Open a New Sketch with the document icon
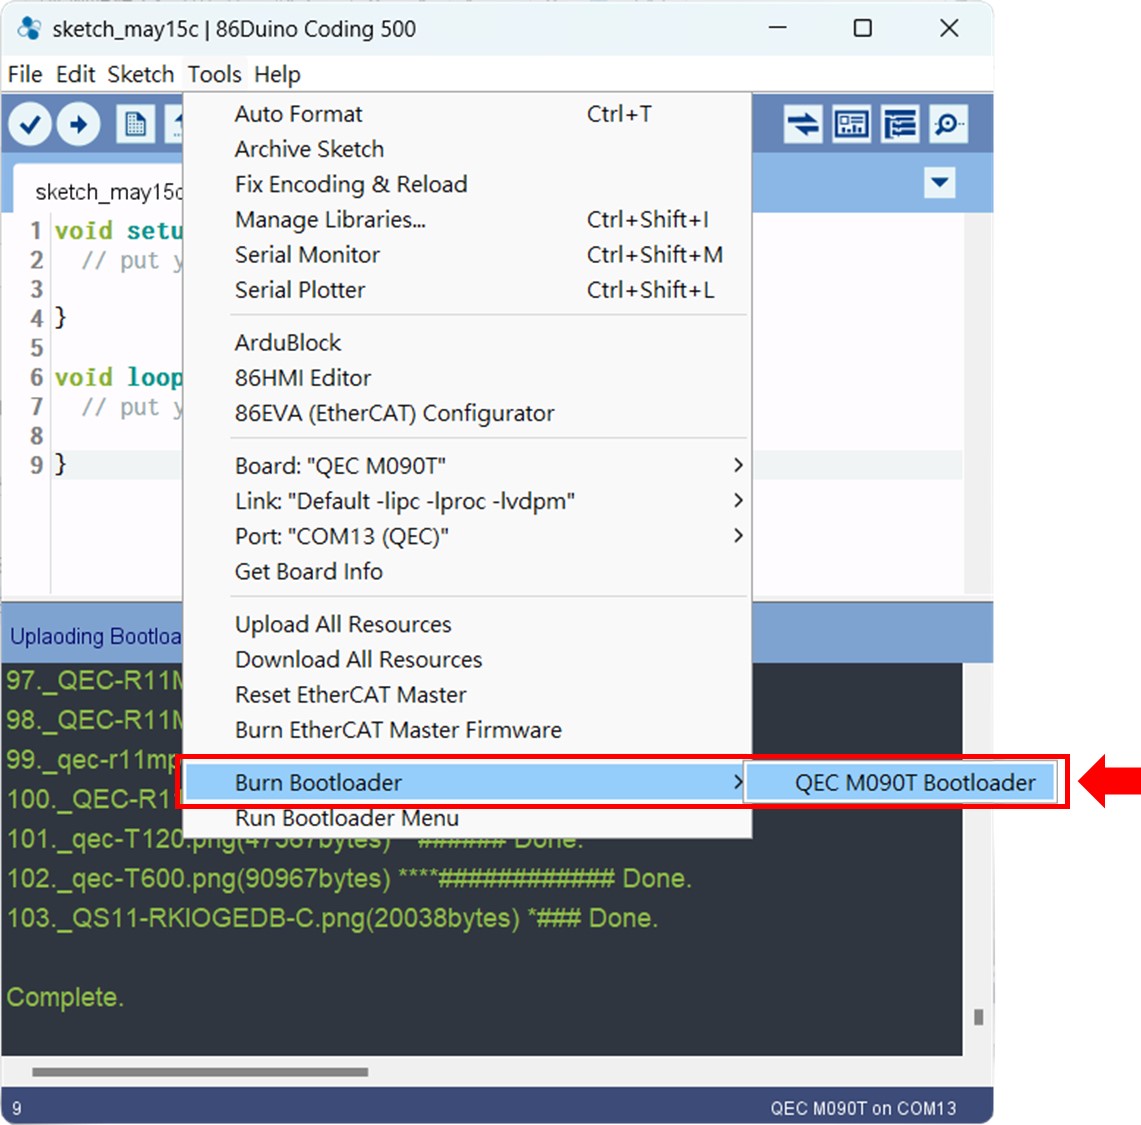1141x1125 pixels. (131, 124)
